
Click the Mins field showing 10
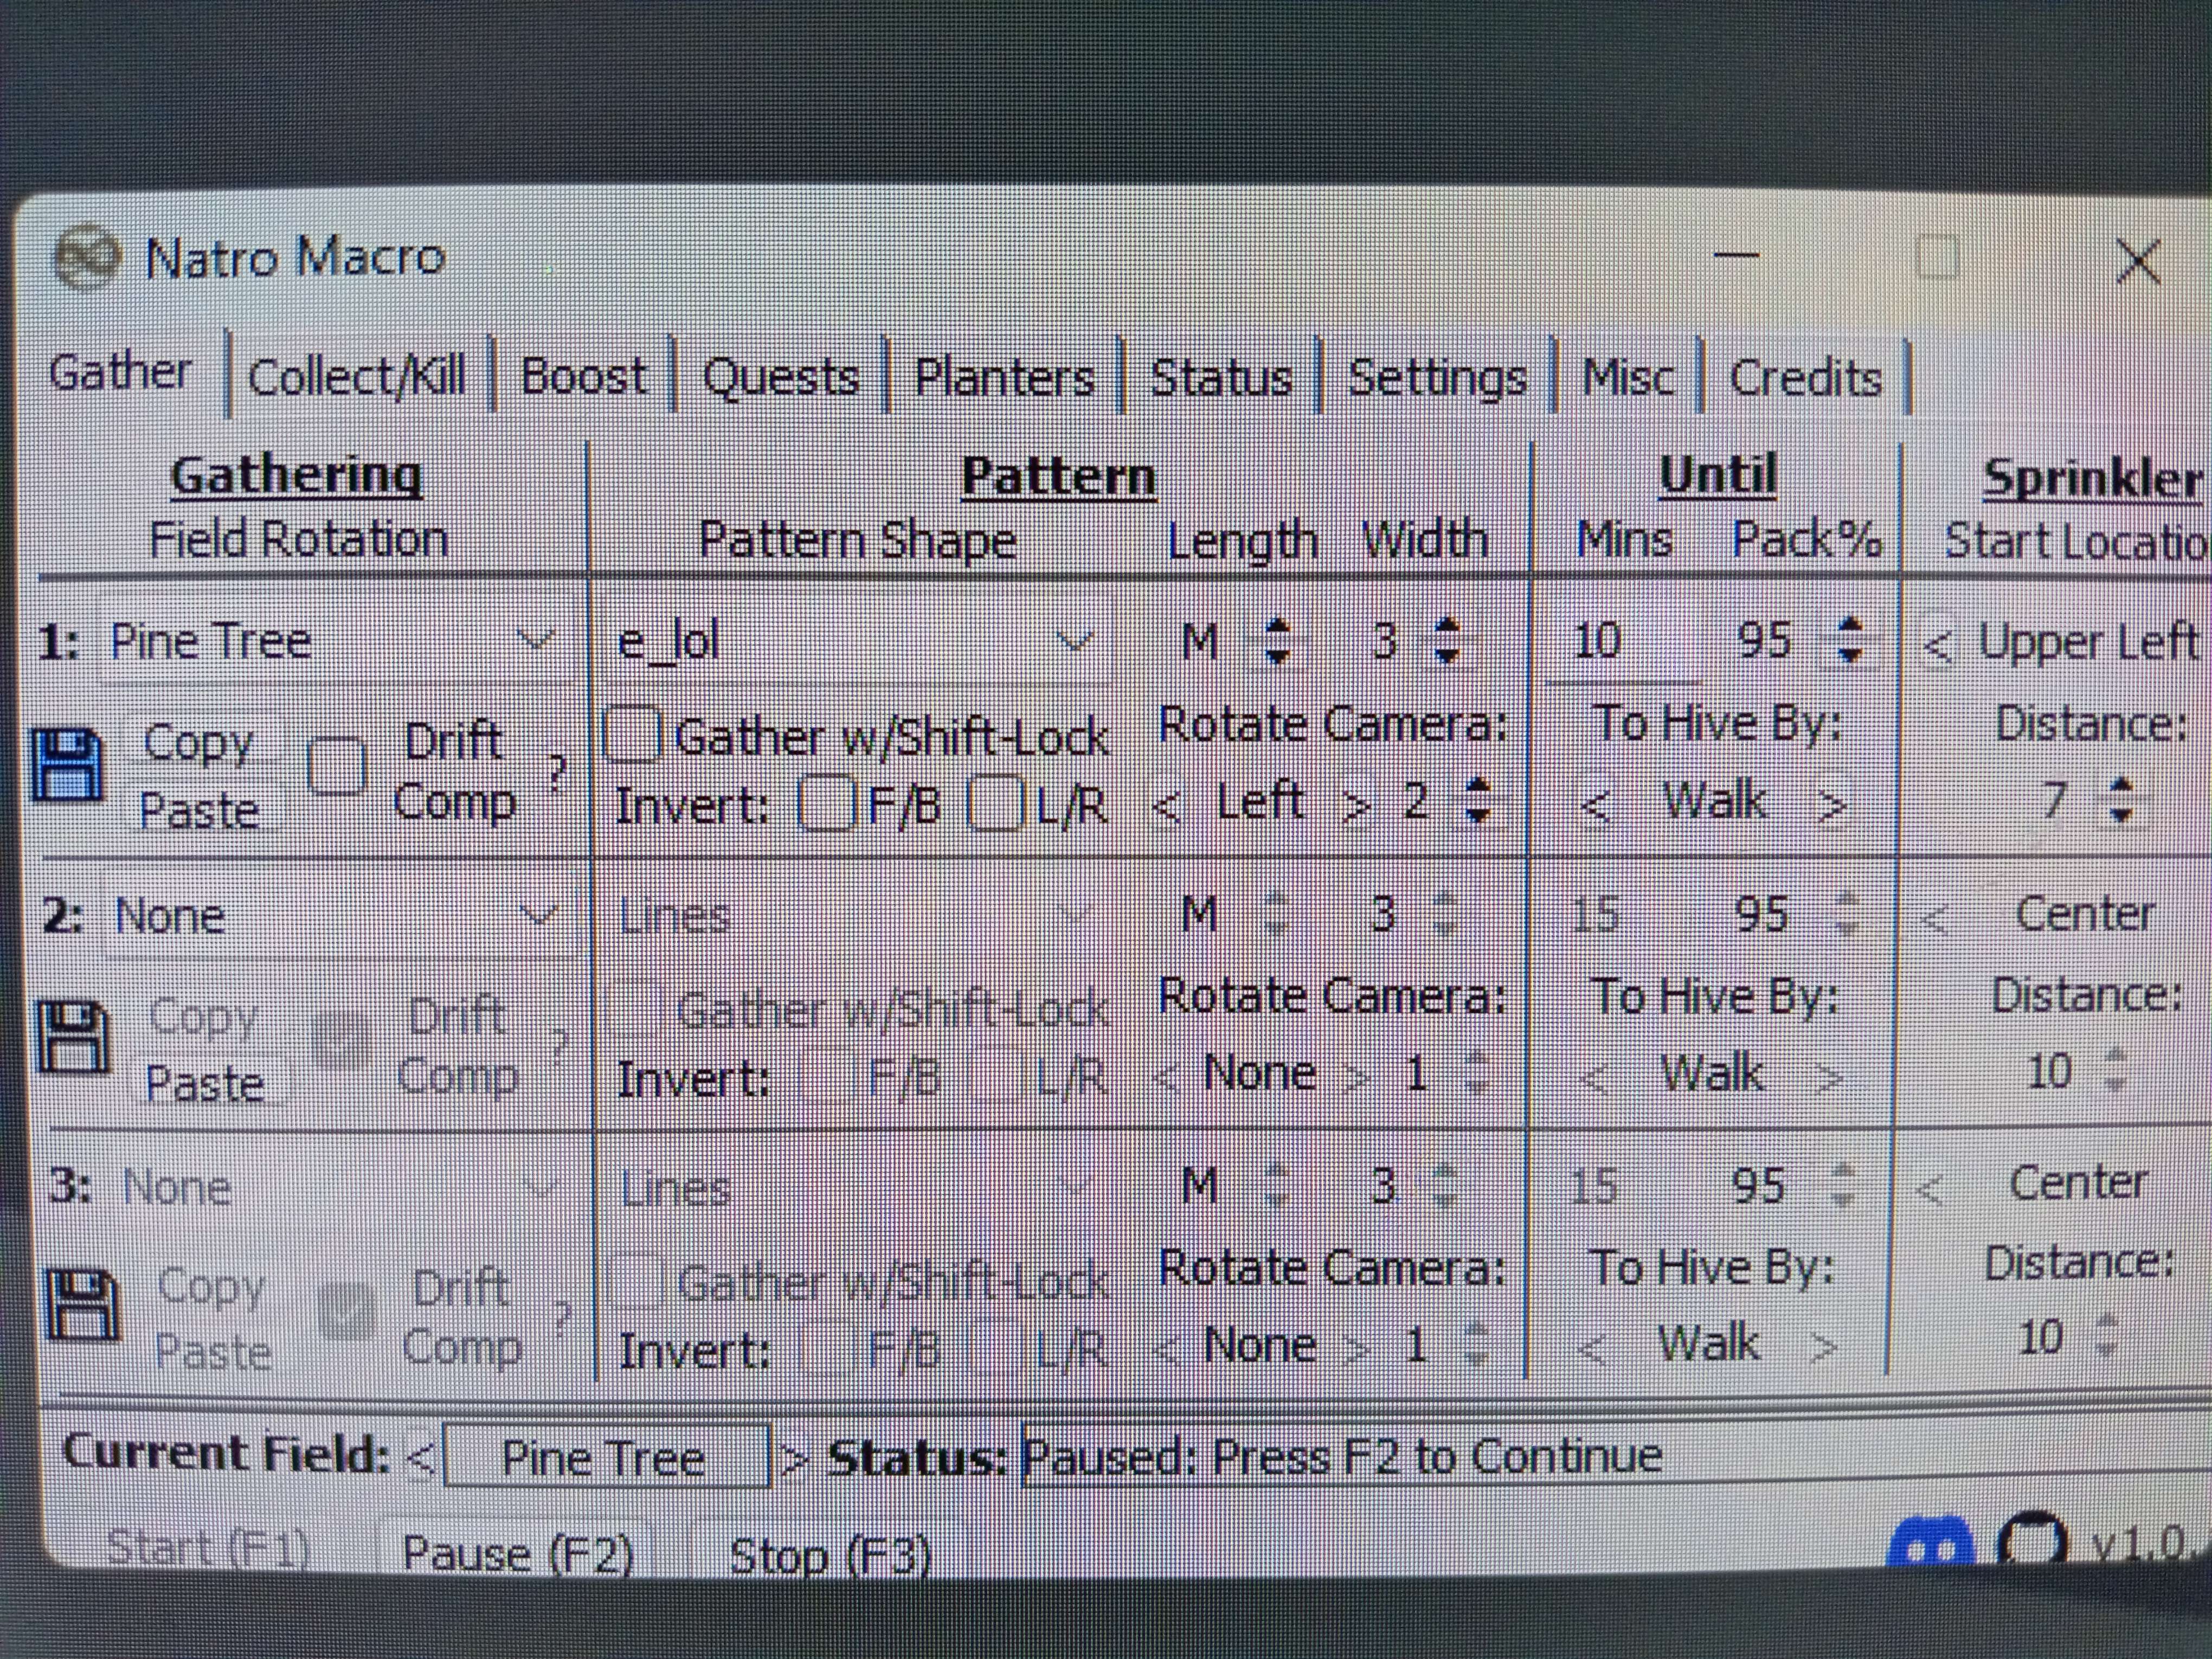click(x=1610, y=641)
